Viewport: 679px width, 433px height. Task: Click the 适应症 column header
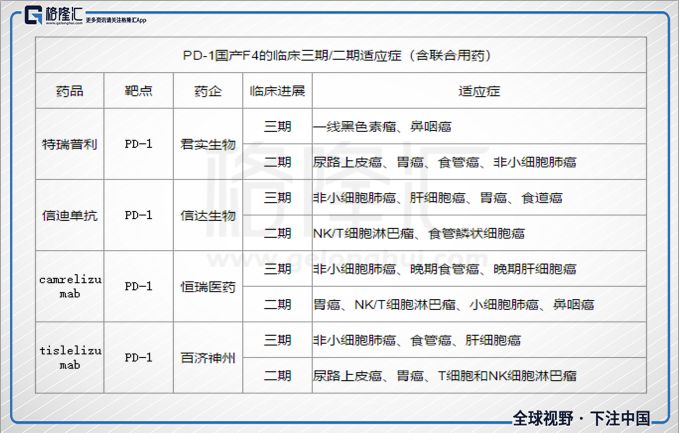click(x=479, y=91)
